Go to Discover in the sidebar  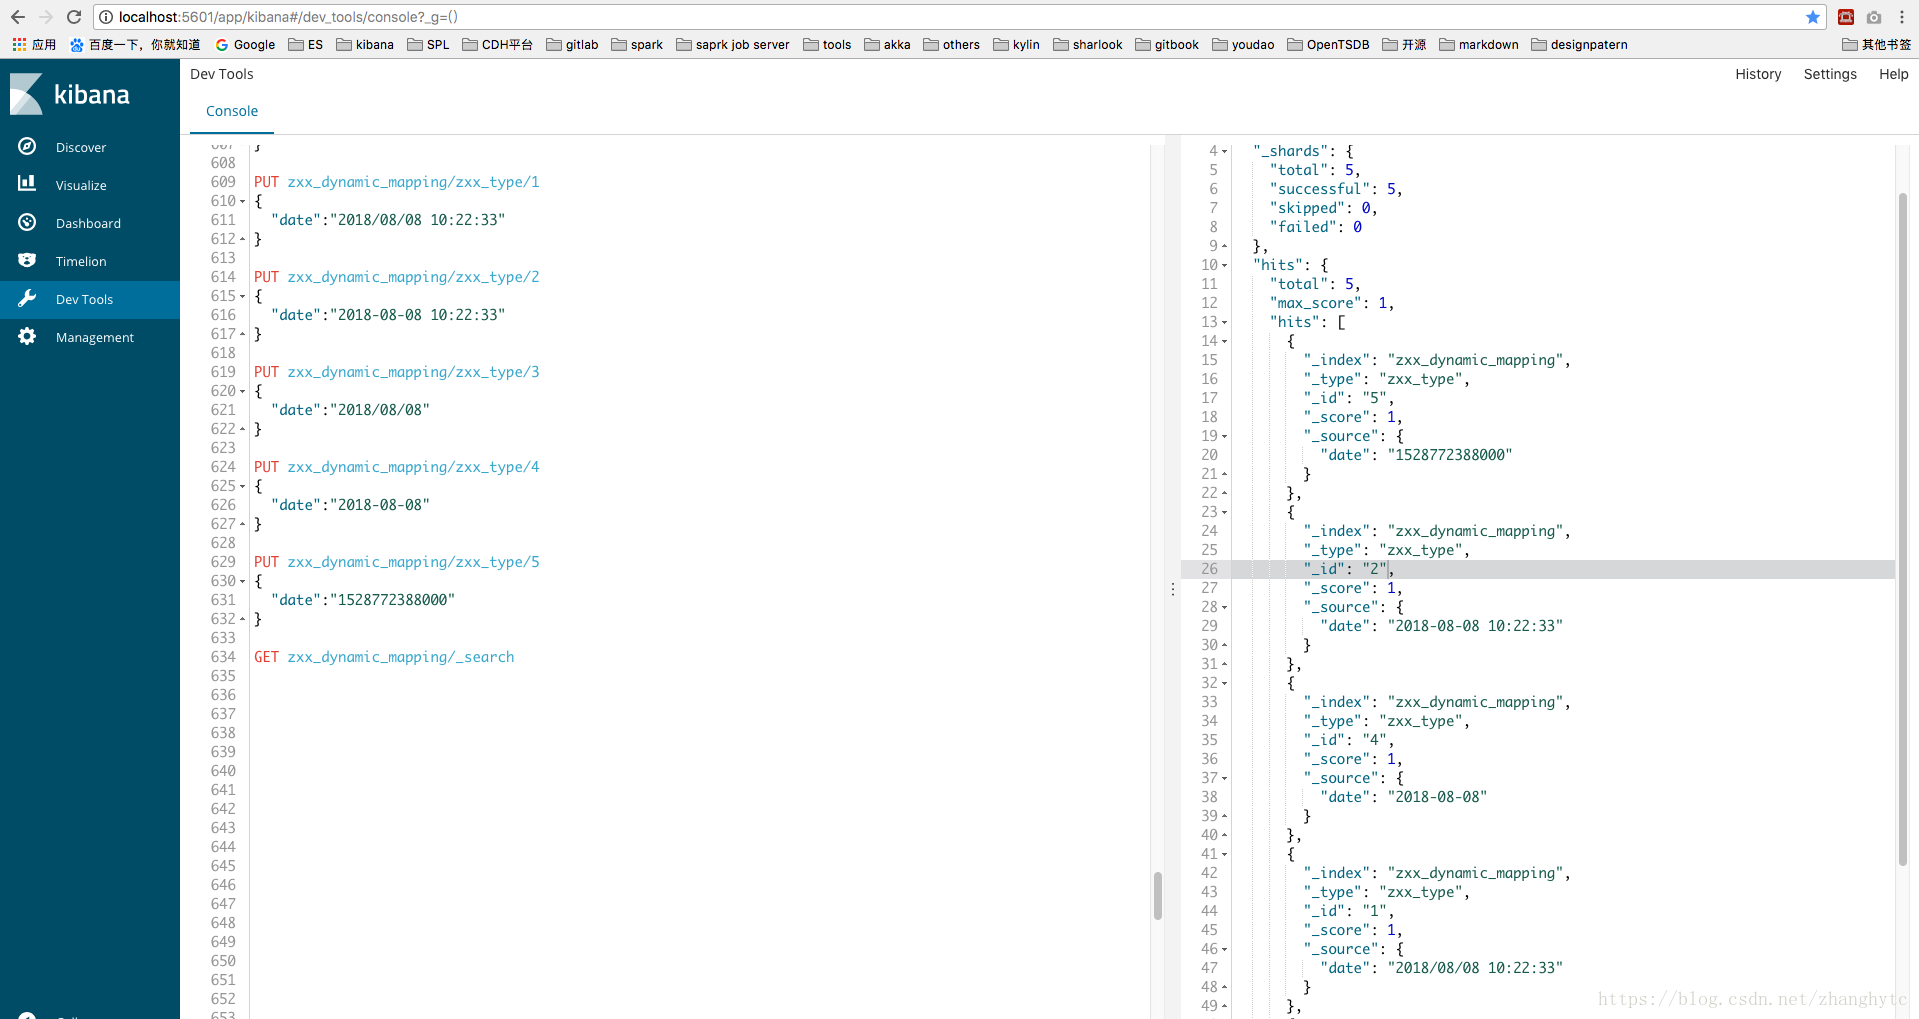[81, 147]
